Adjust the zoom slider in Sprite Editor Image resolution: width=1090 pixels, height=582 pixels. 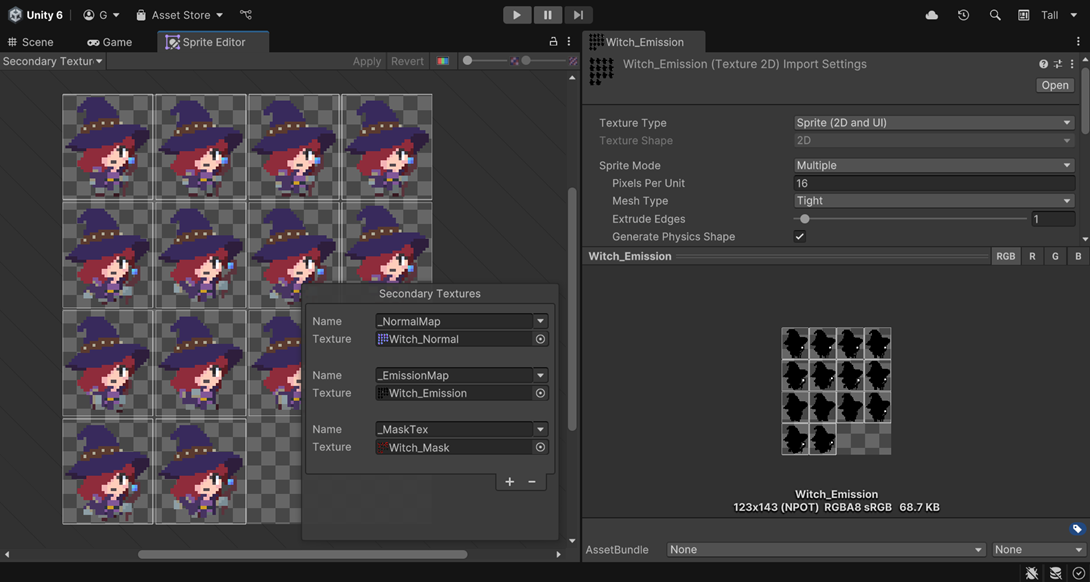(486, 61)
